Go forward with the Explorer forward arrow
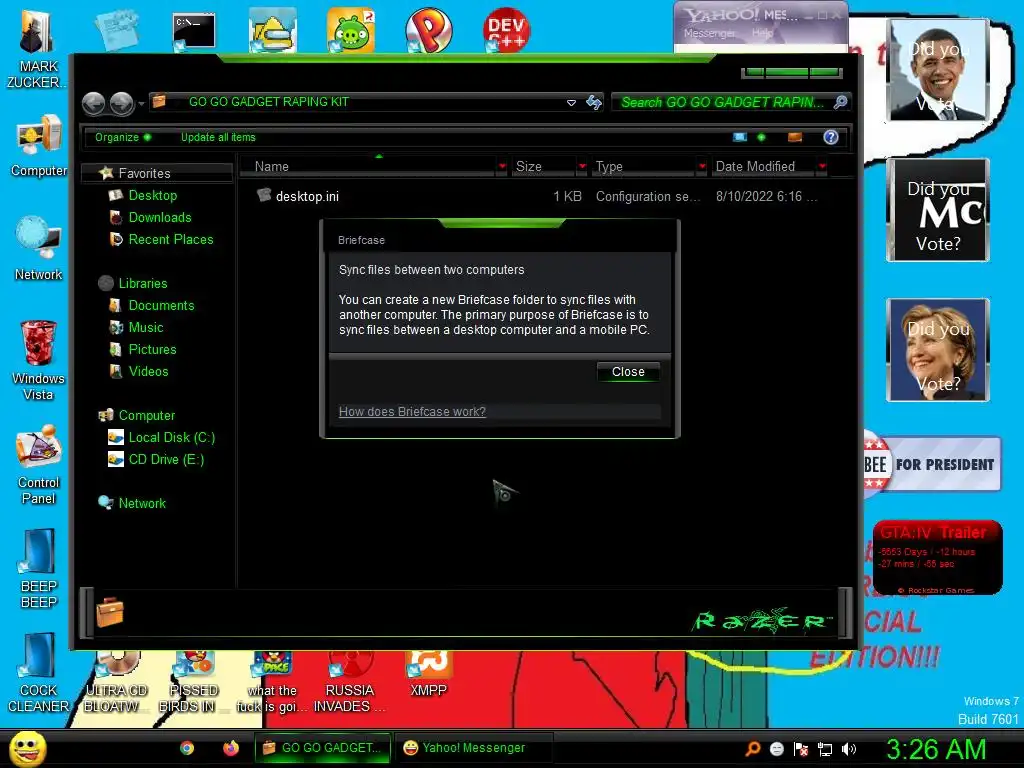The height and width of the screenshot is (768, 1024). (121, 103)
